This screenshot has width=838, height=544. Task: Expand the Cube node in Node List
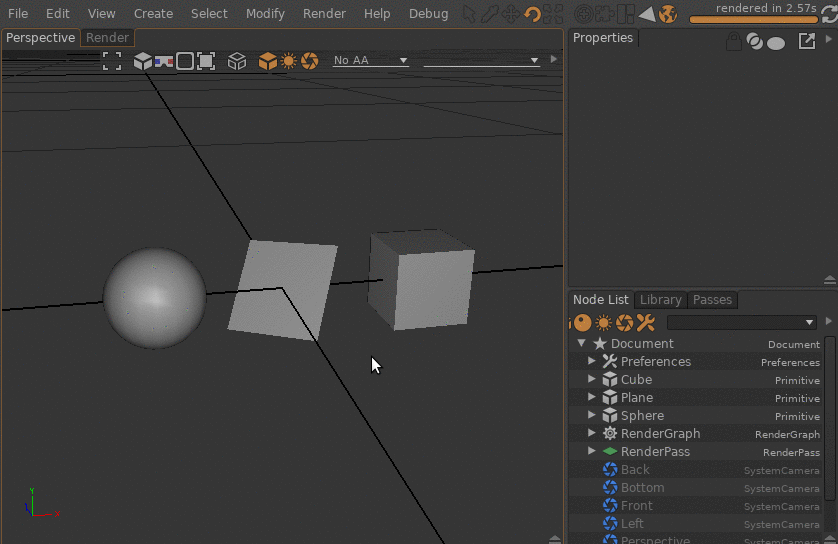592,380
